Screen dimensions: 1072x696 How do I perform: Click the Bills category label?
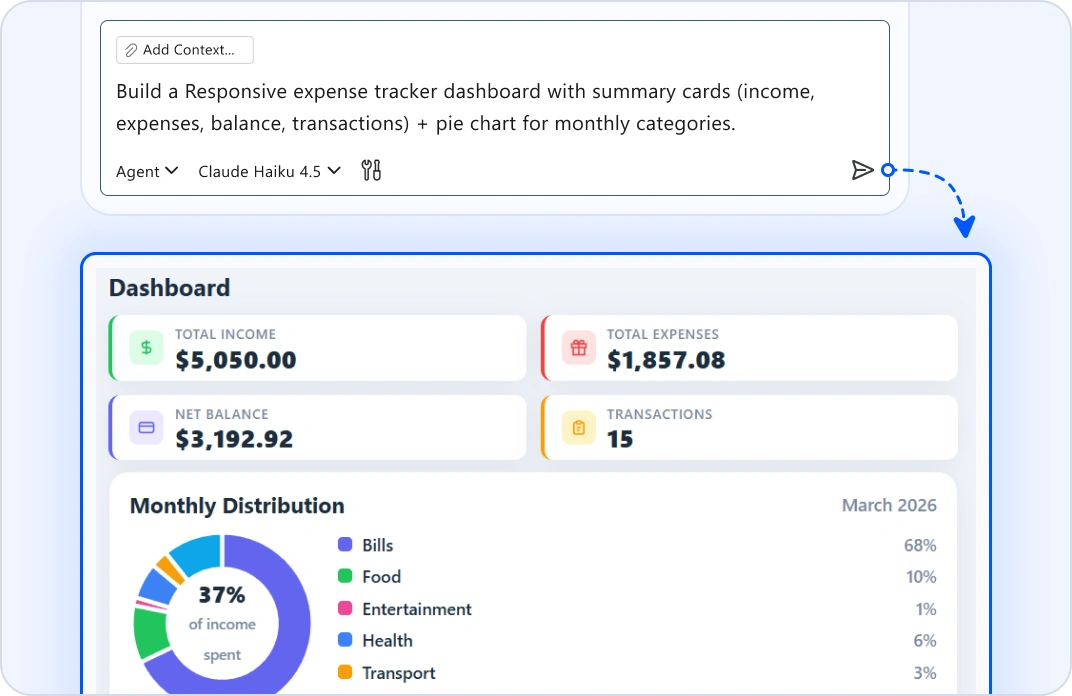click(x=377, y=545)
